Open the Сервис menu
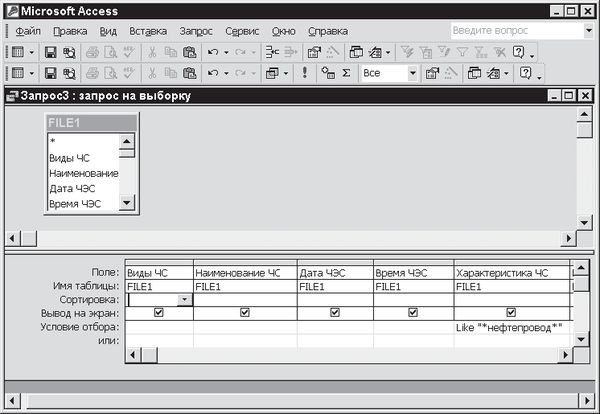The image size is (600, 414). (x=242, y=31)
